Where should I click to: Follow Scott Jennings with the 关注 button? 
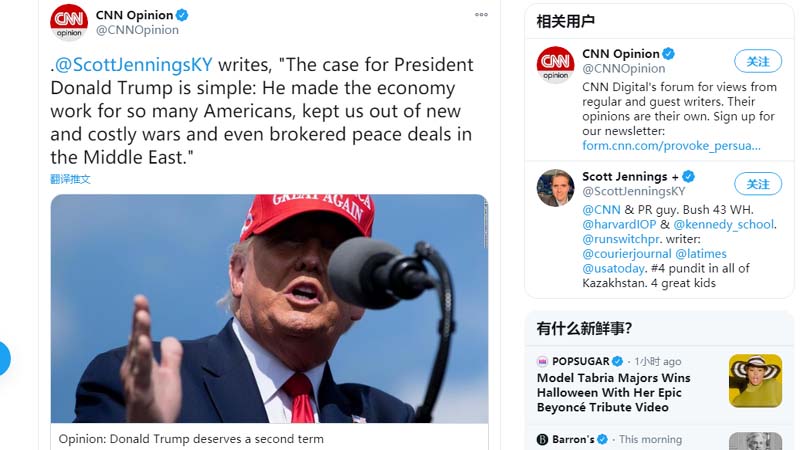(758, 184)
